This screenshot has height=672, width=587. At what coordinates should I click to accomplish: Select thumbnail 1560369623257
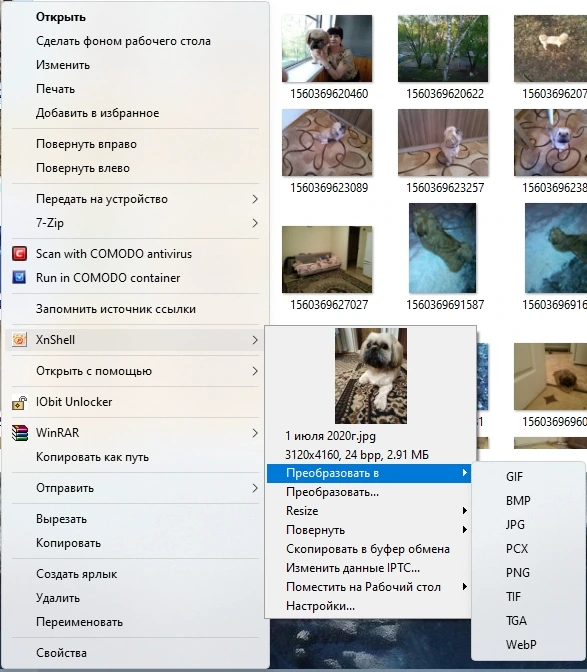pyautogui.click(x=443, y=142)
